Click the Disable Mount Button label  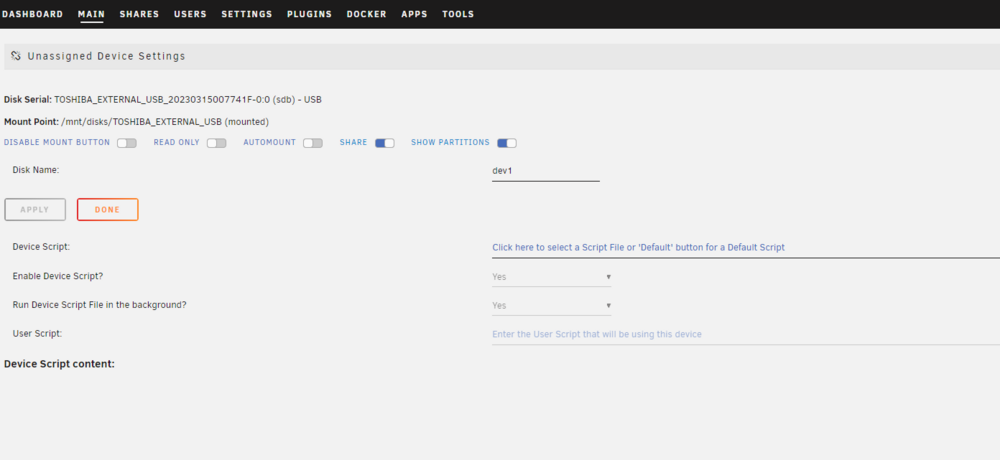(57, 142)
